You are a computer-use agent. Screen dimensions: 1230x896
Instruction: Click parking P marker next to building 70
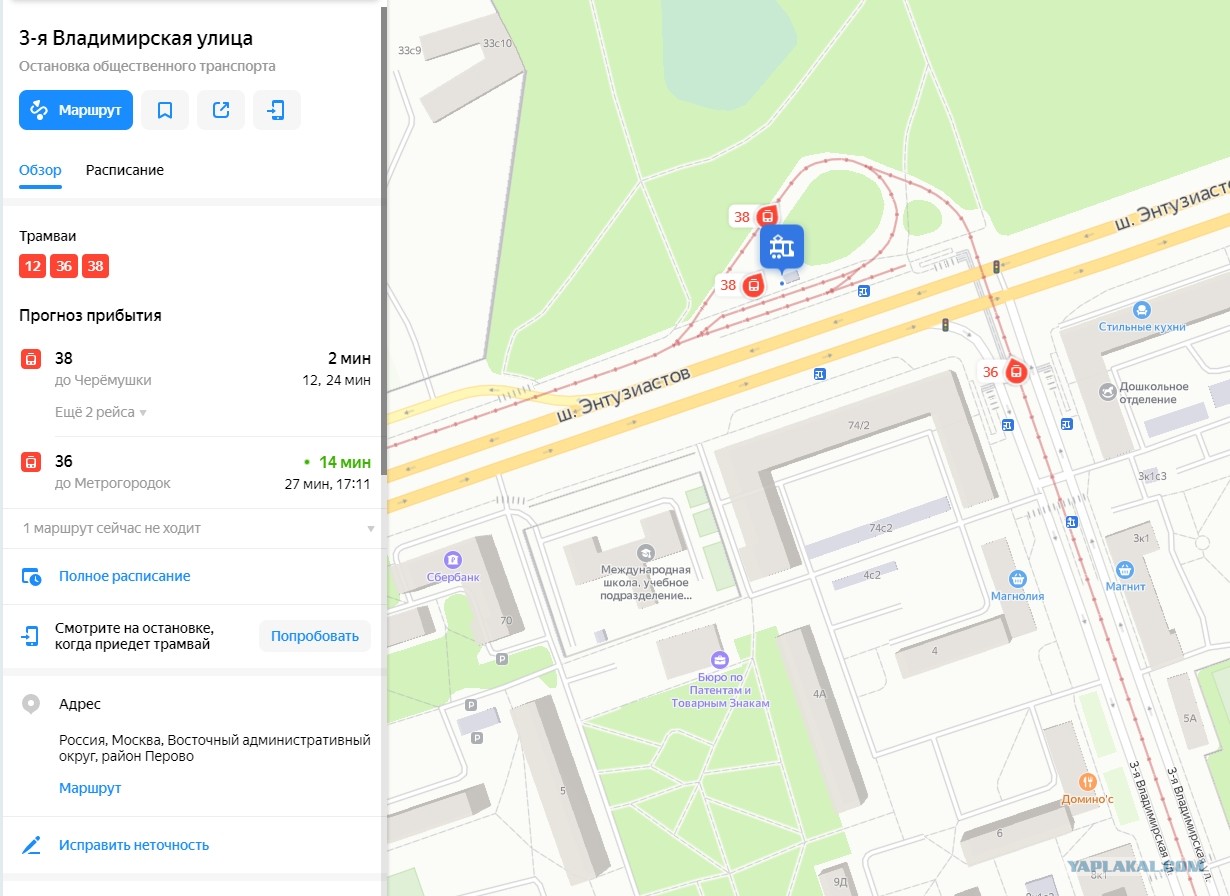pos(502,659)
